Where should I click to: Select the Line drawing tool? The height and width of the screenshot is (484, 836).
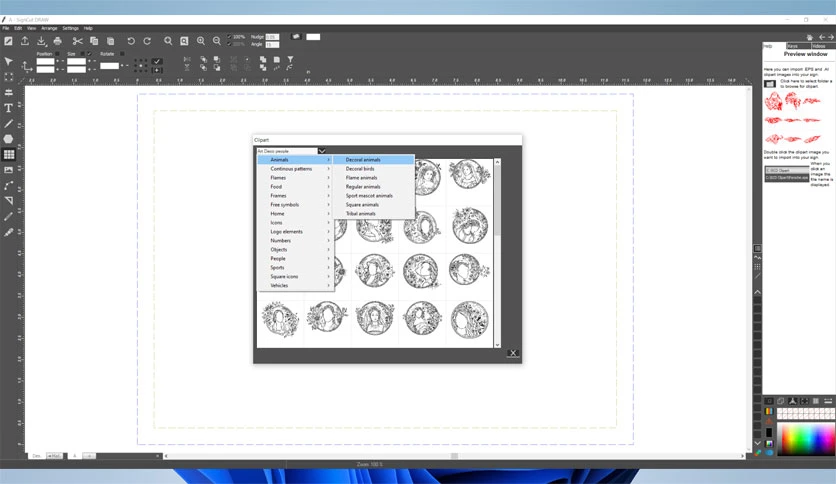click(9, 124)
